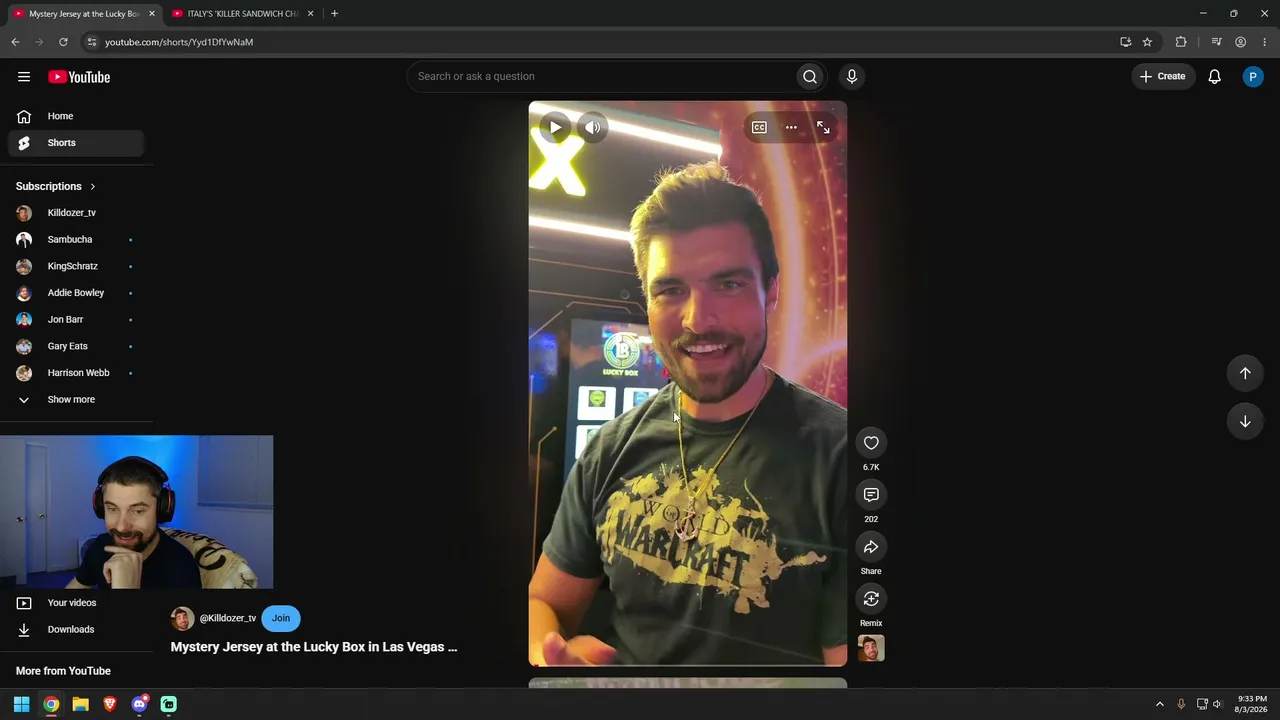Launch Brave browser from the taskbar

(x=110, y=704)
